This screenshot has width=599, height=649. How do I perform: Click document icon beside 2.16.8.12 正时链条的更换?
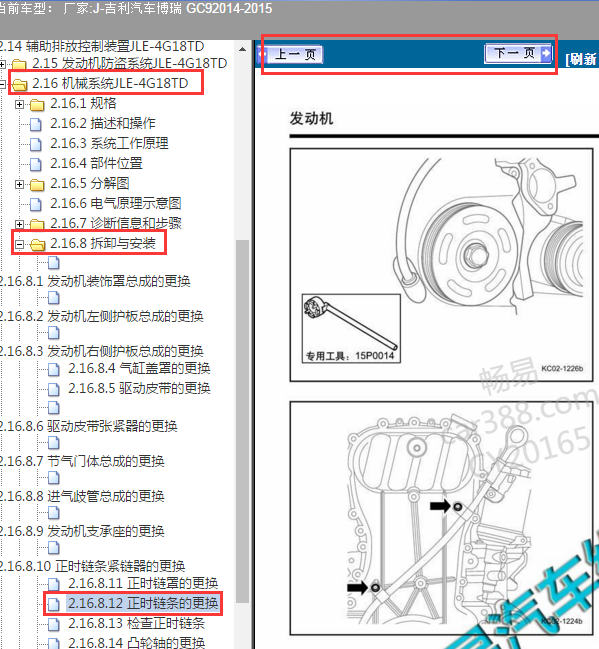coord(53,604)
